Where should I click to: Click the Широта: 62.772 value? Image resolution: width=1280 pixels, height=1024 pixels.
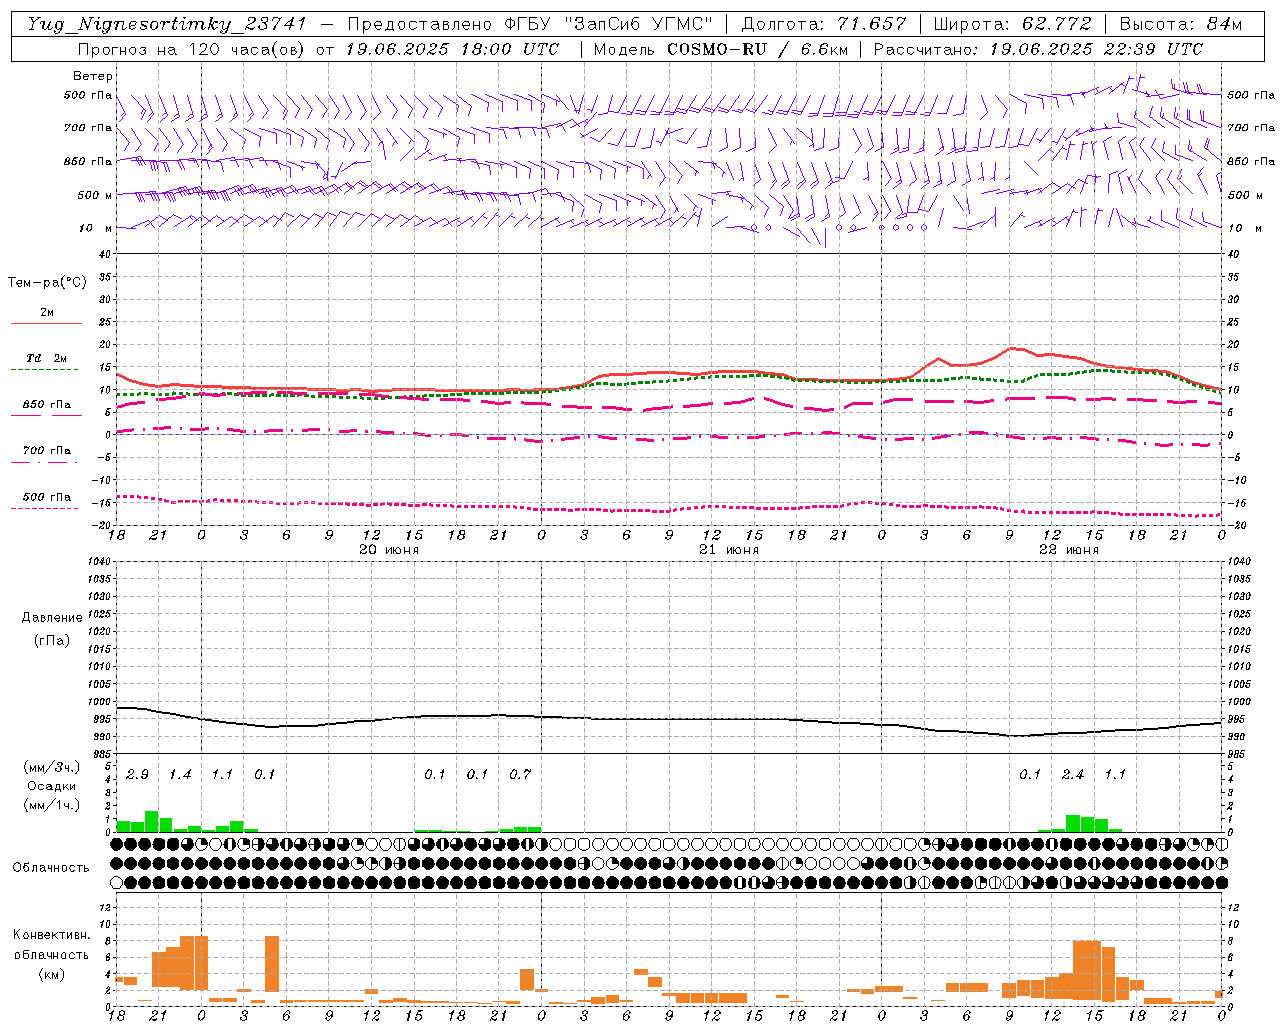coord(1012,24)
